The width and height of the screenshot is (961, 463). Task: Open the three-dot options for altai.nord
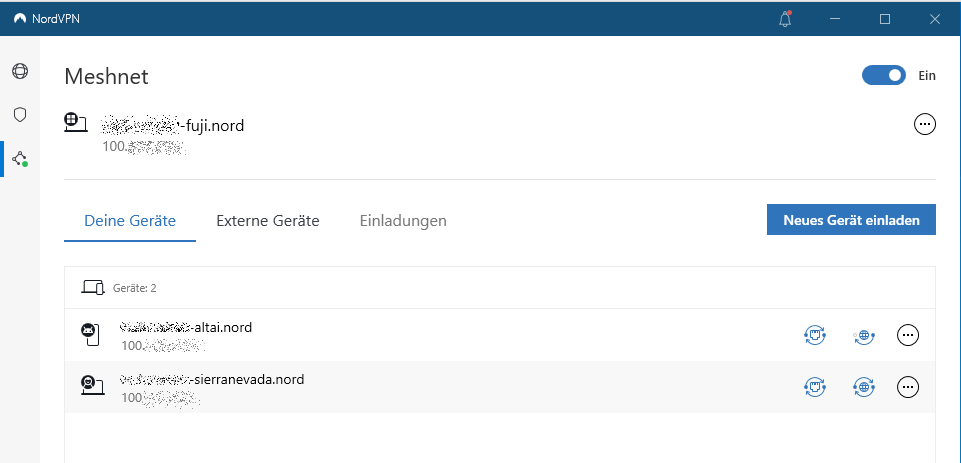click(x=908, y=335)
